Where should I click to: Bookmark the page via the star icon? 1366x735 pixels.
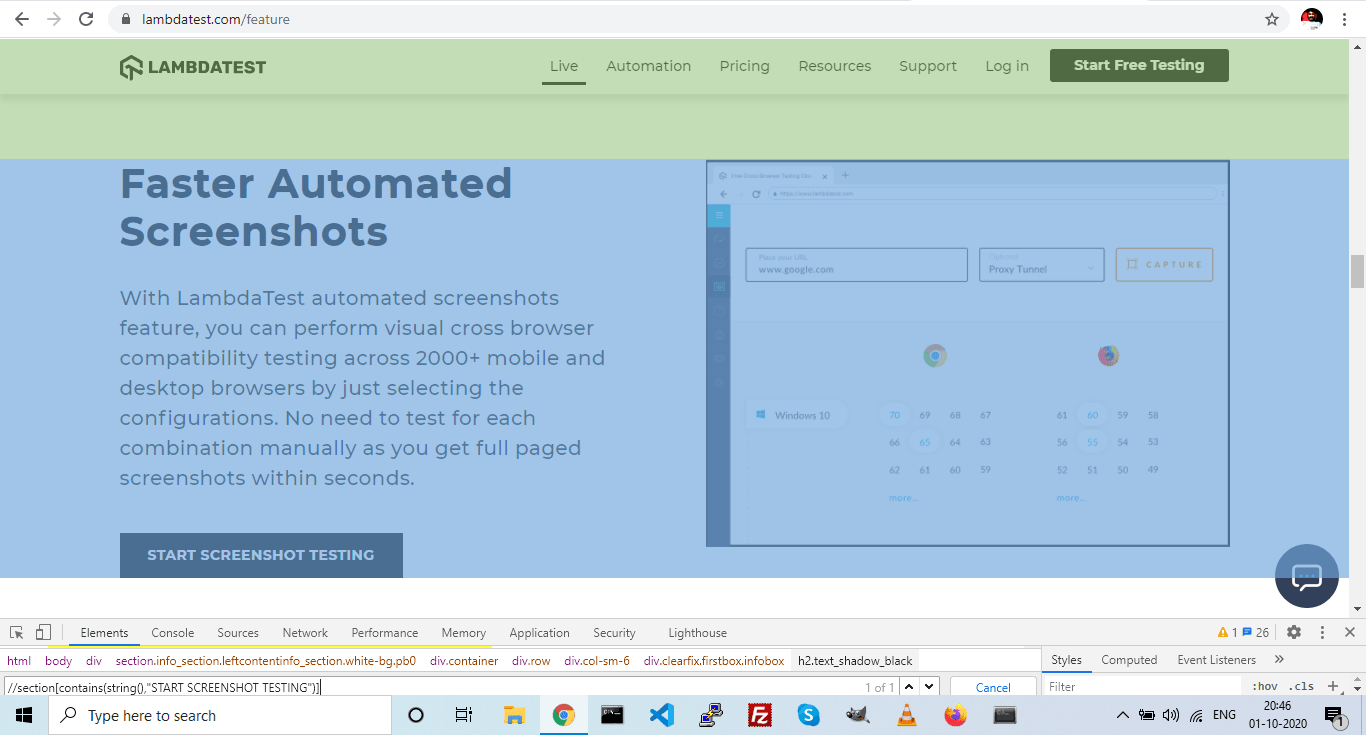pos(1271,18)
